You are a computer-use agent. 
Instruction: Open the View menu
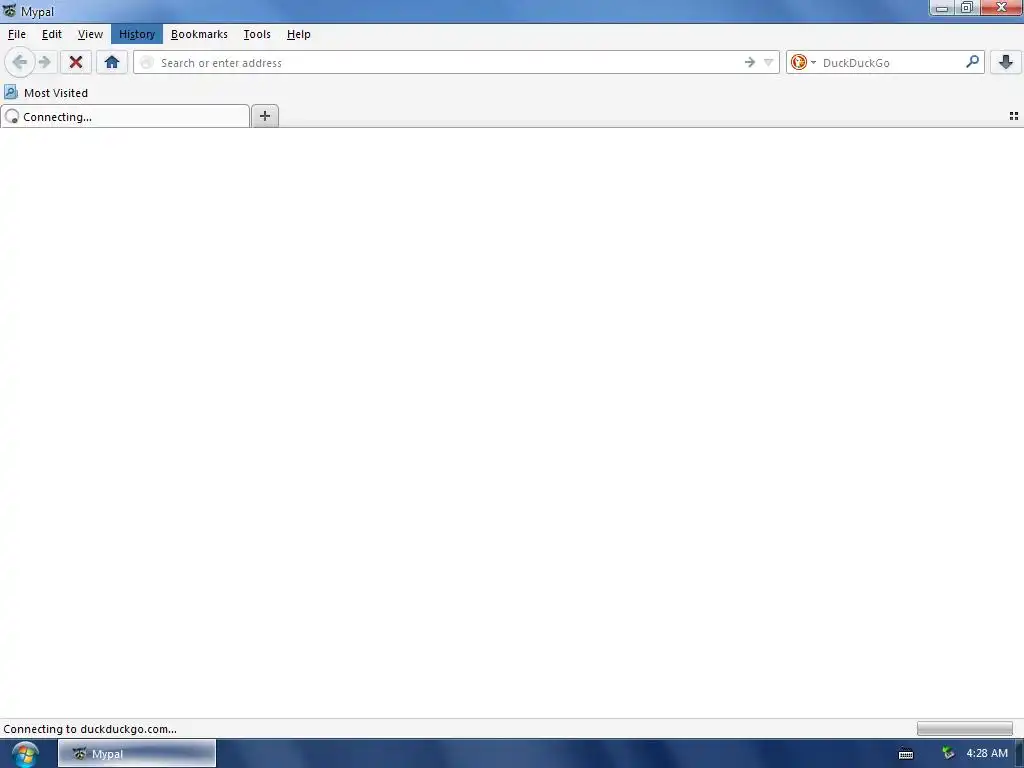pyautogui.click(x=90, y=34)
